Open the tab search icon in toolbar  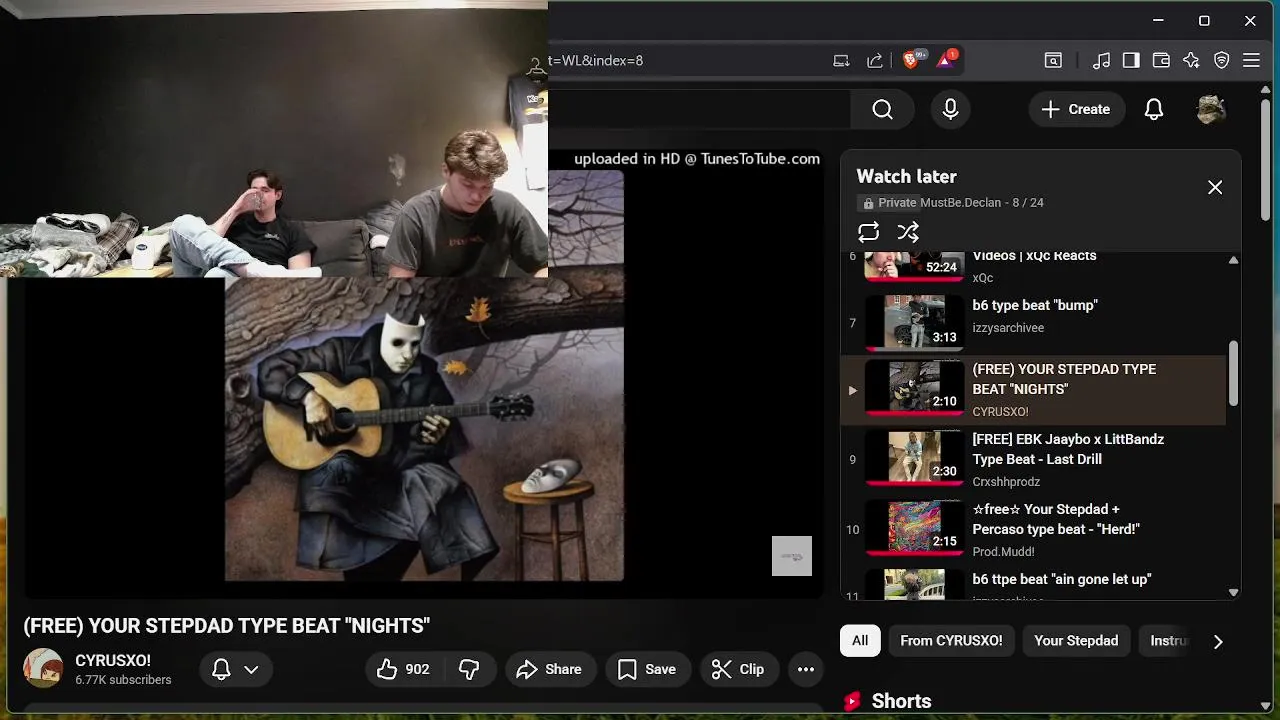[1053, 60]
